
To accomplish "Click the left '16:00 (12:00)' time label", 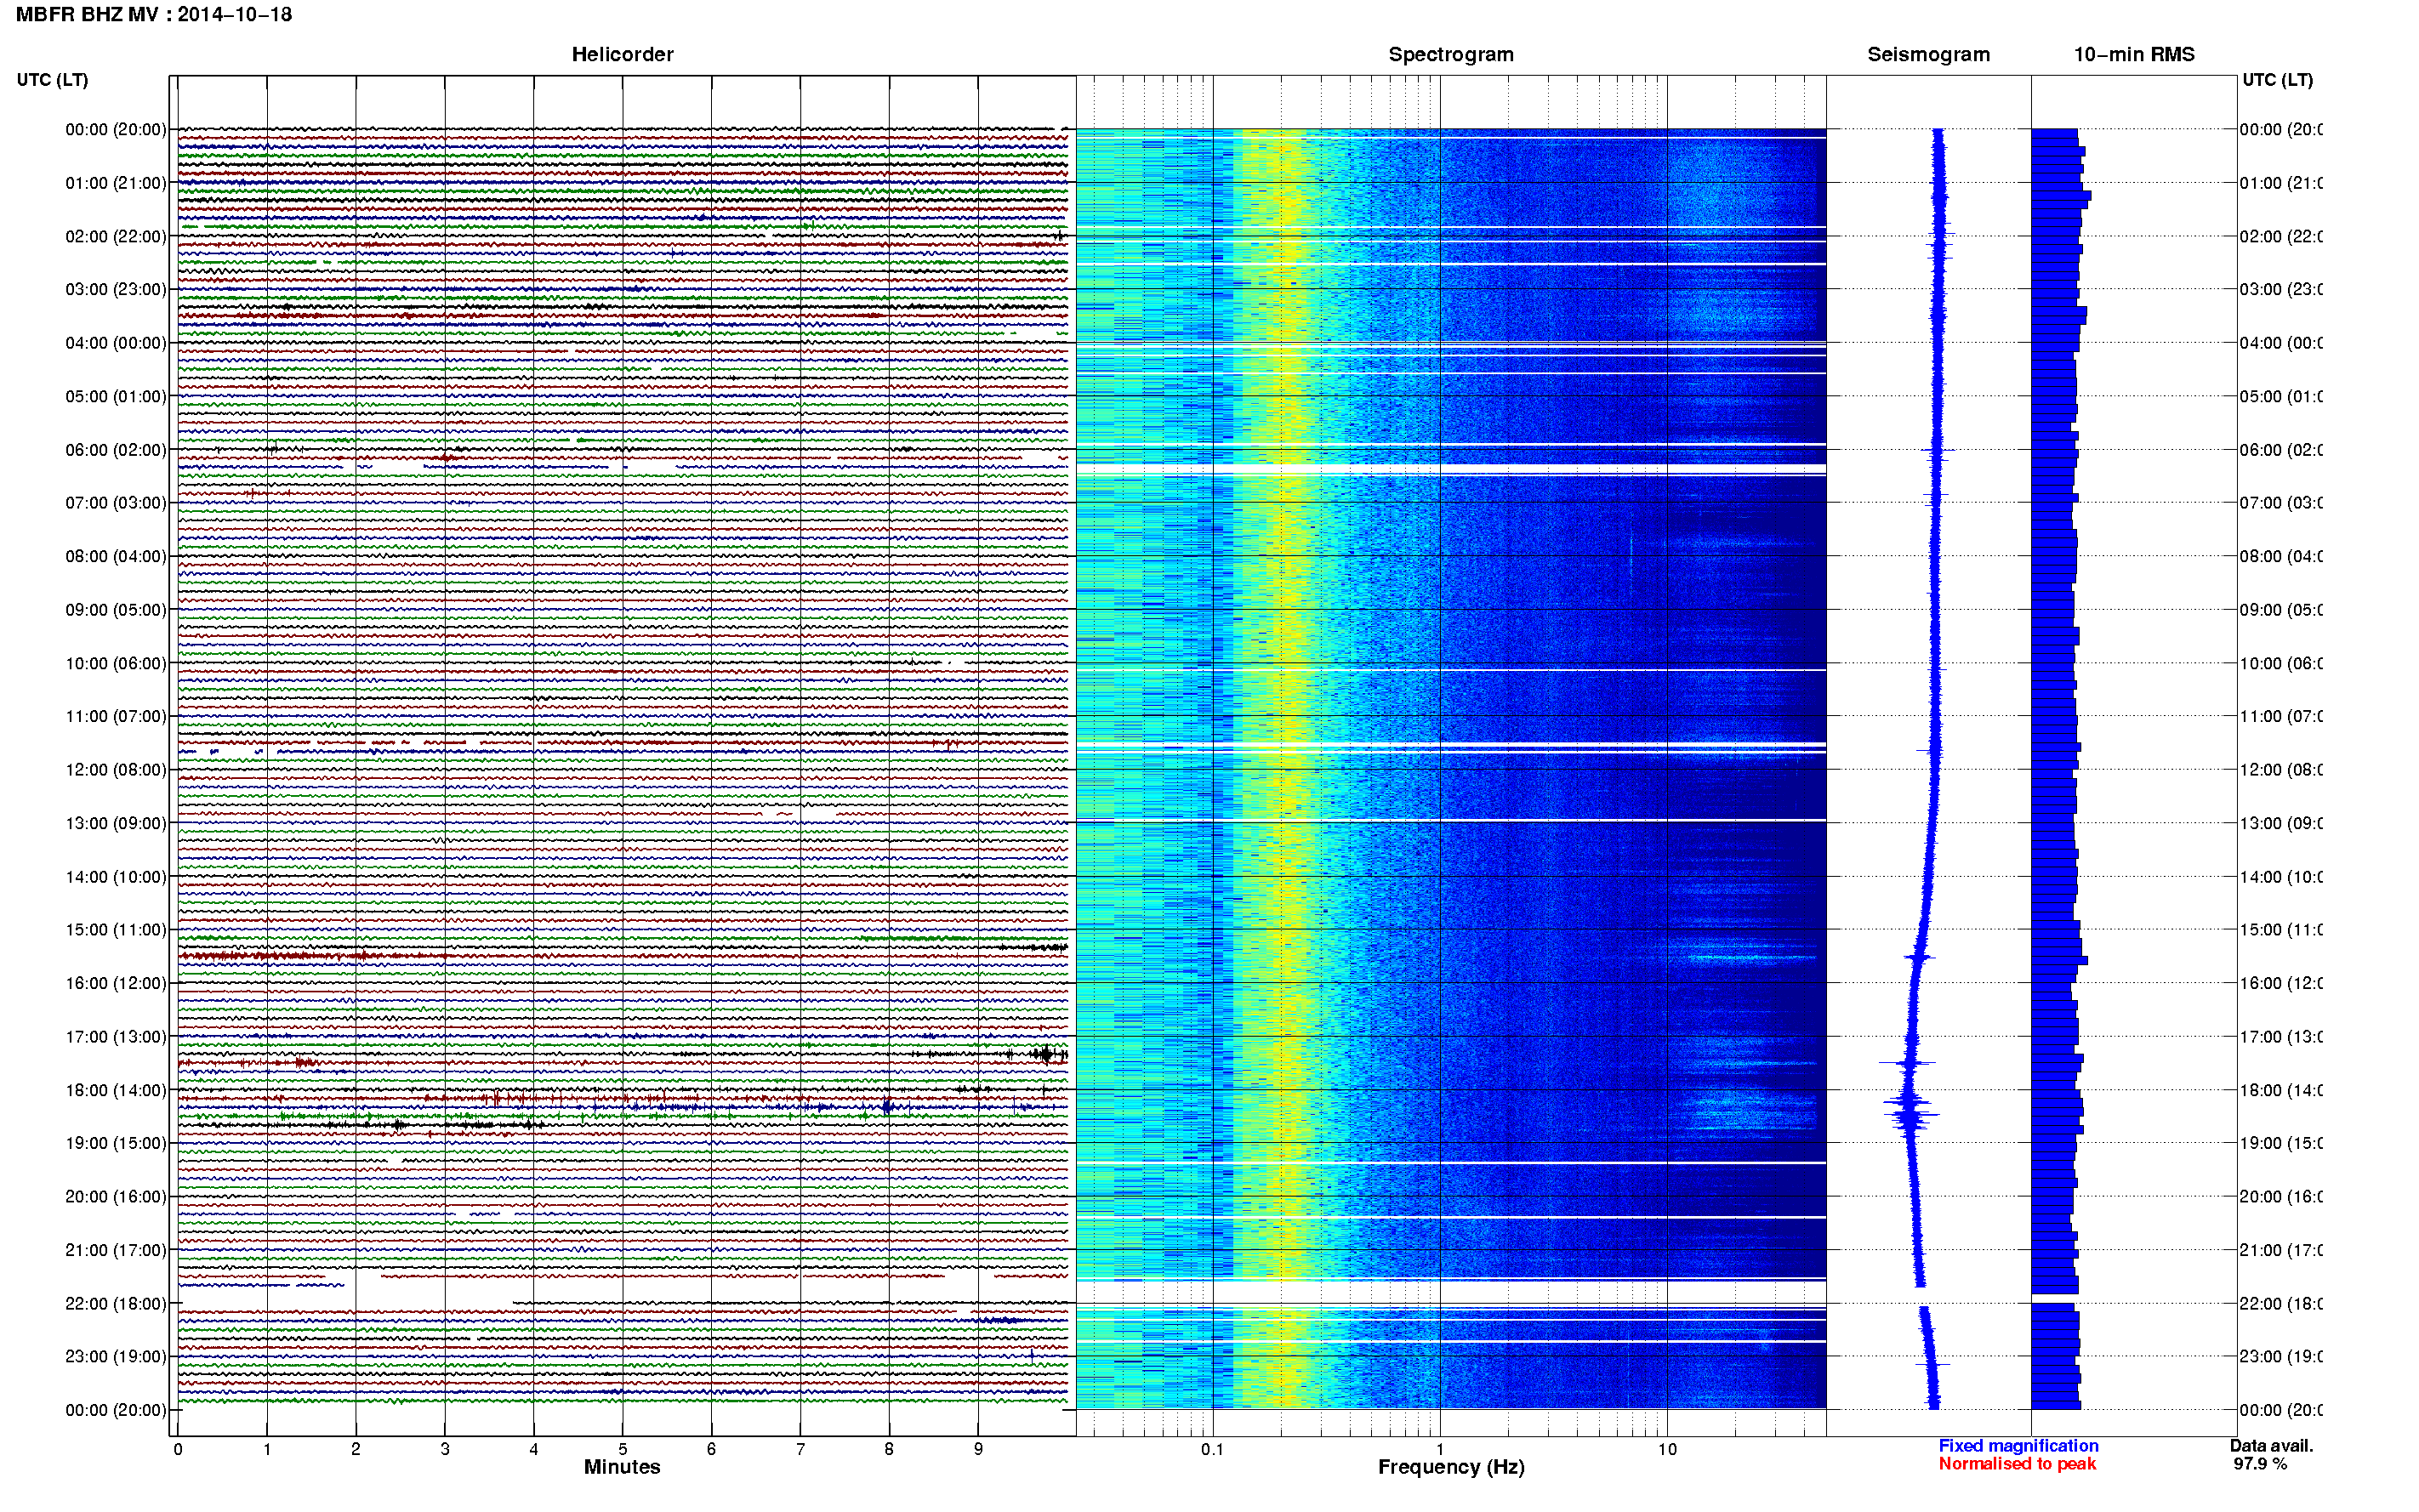I will [x=116, y=983].
